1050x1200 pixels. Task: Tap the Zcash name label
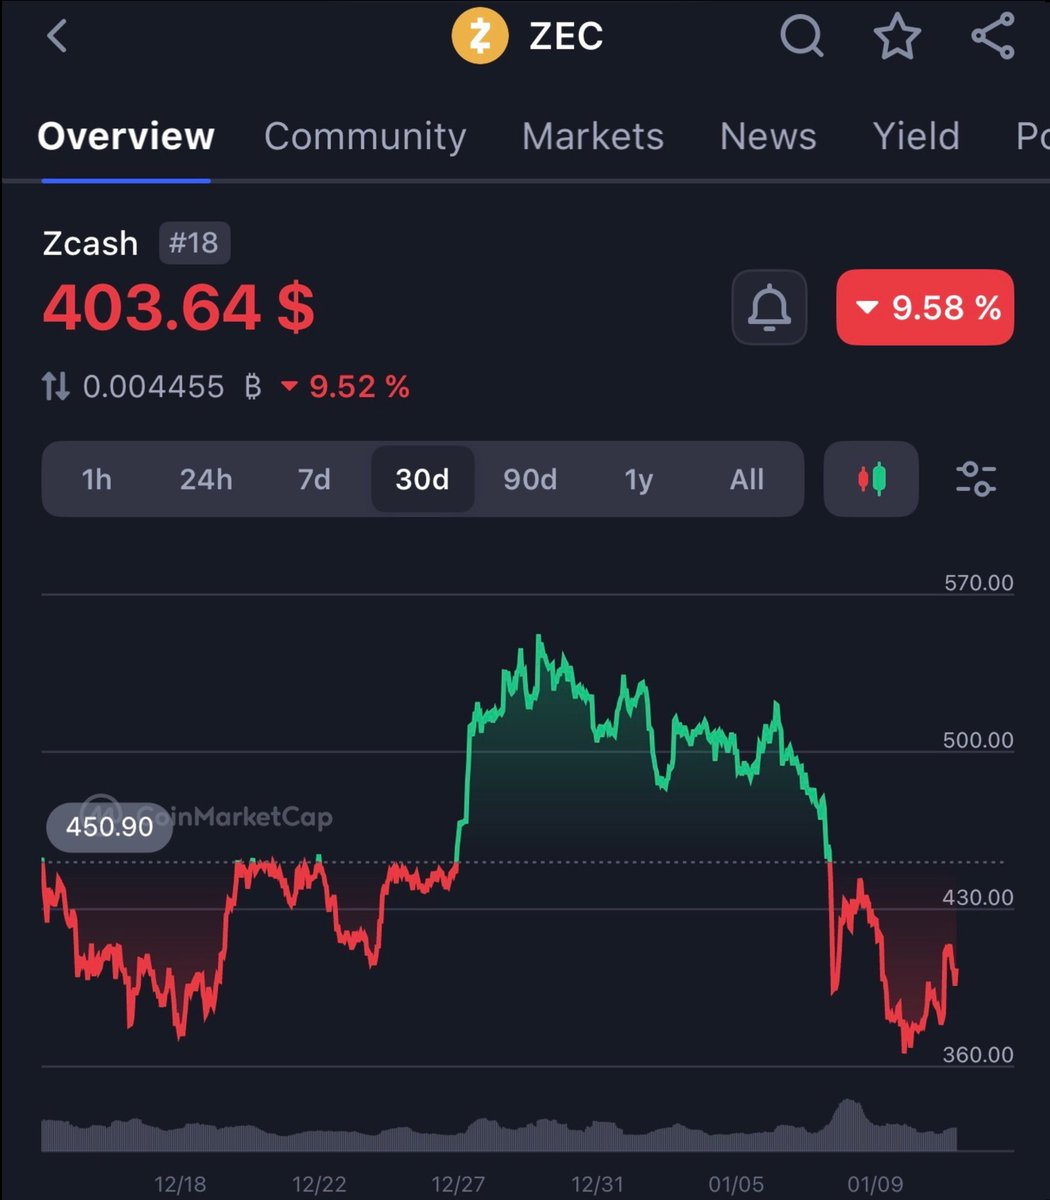[90, 243]
